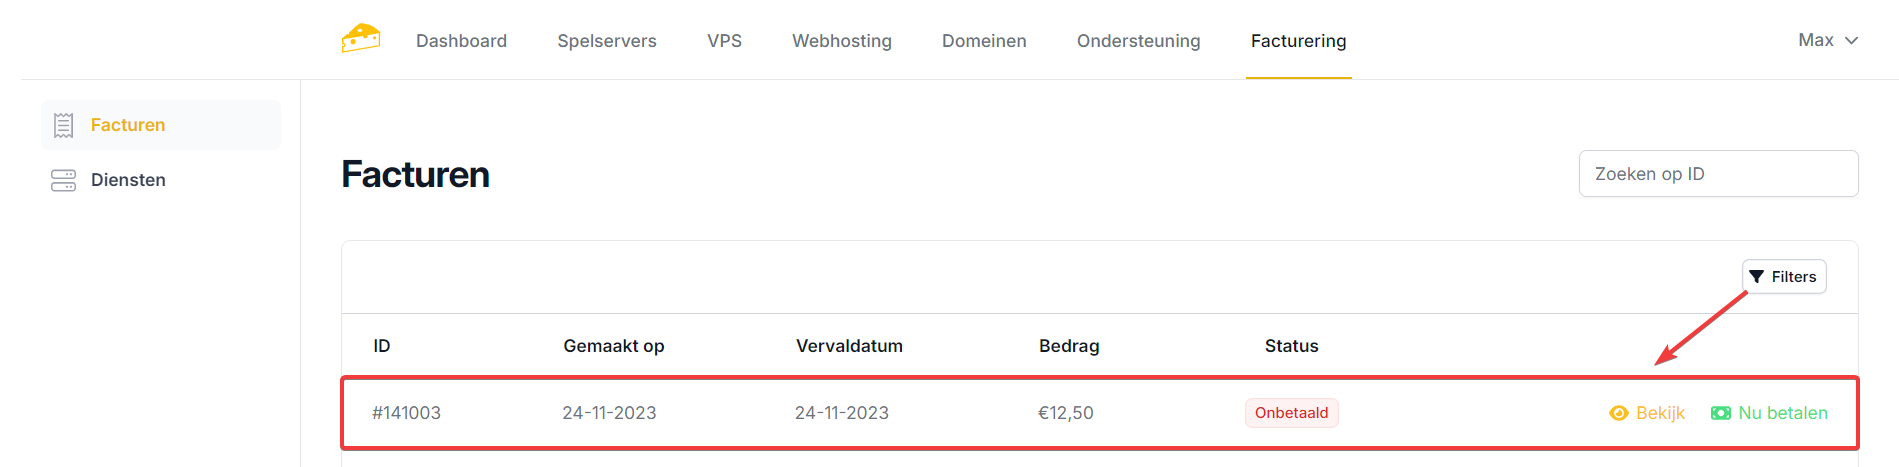The image size is (1899, 467).
Task: Navigate to Webhosting
Action: (x=842, y=41)
